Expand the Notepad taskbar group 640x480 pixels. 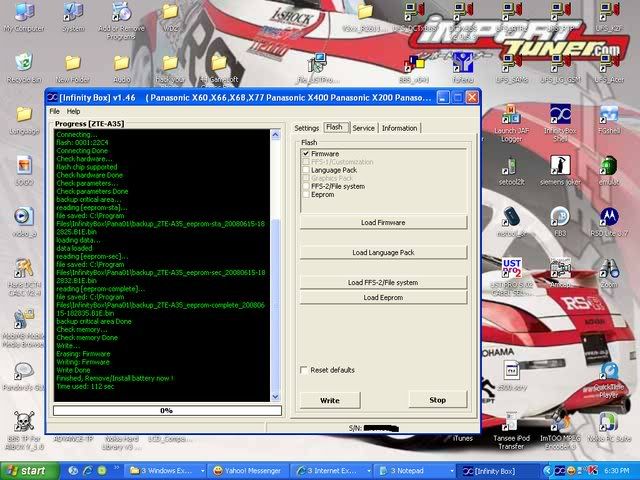pos(451,471)
